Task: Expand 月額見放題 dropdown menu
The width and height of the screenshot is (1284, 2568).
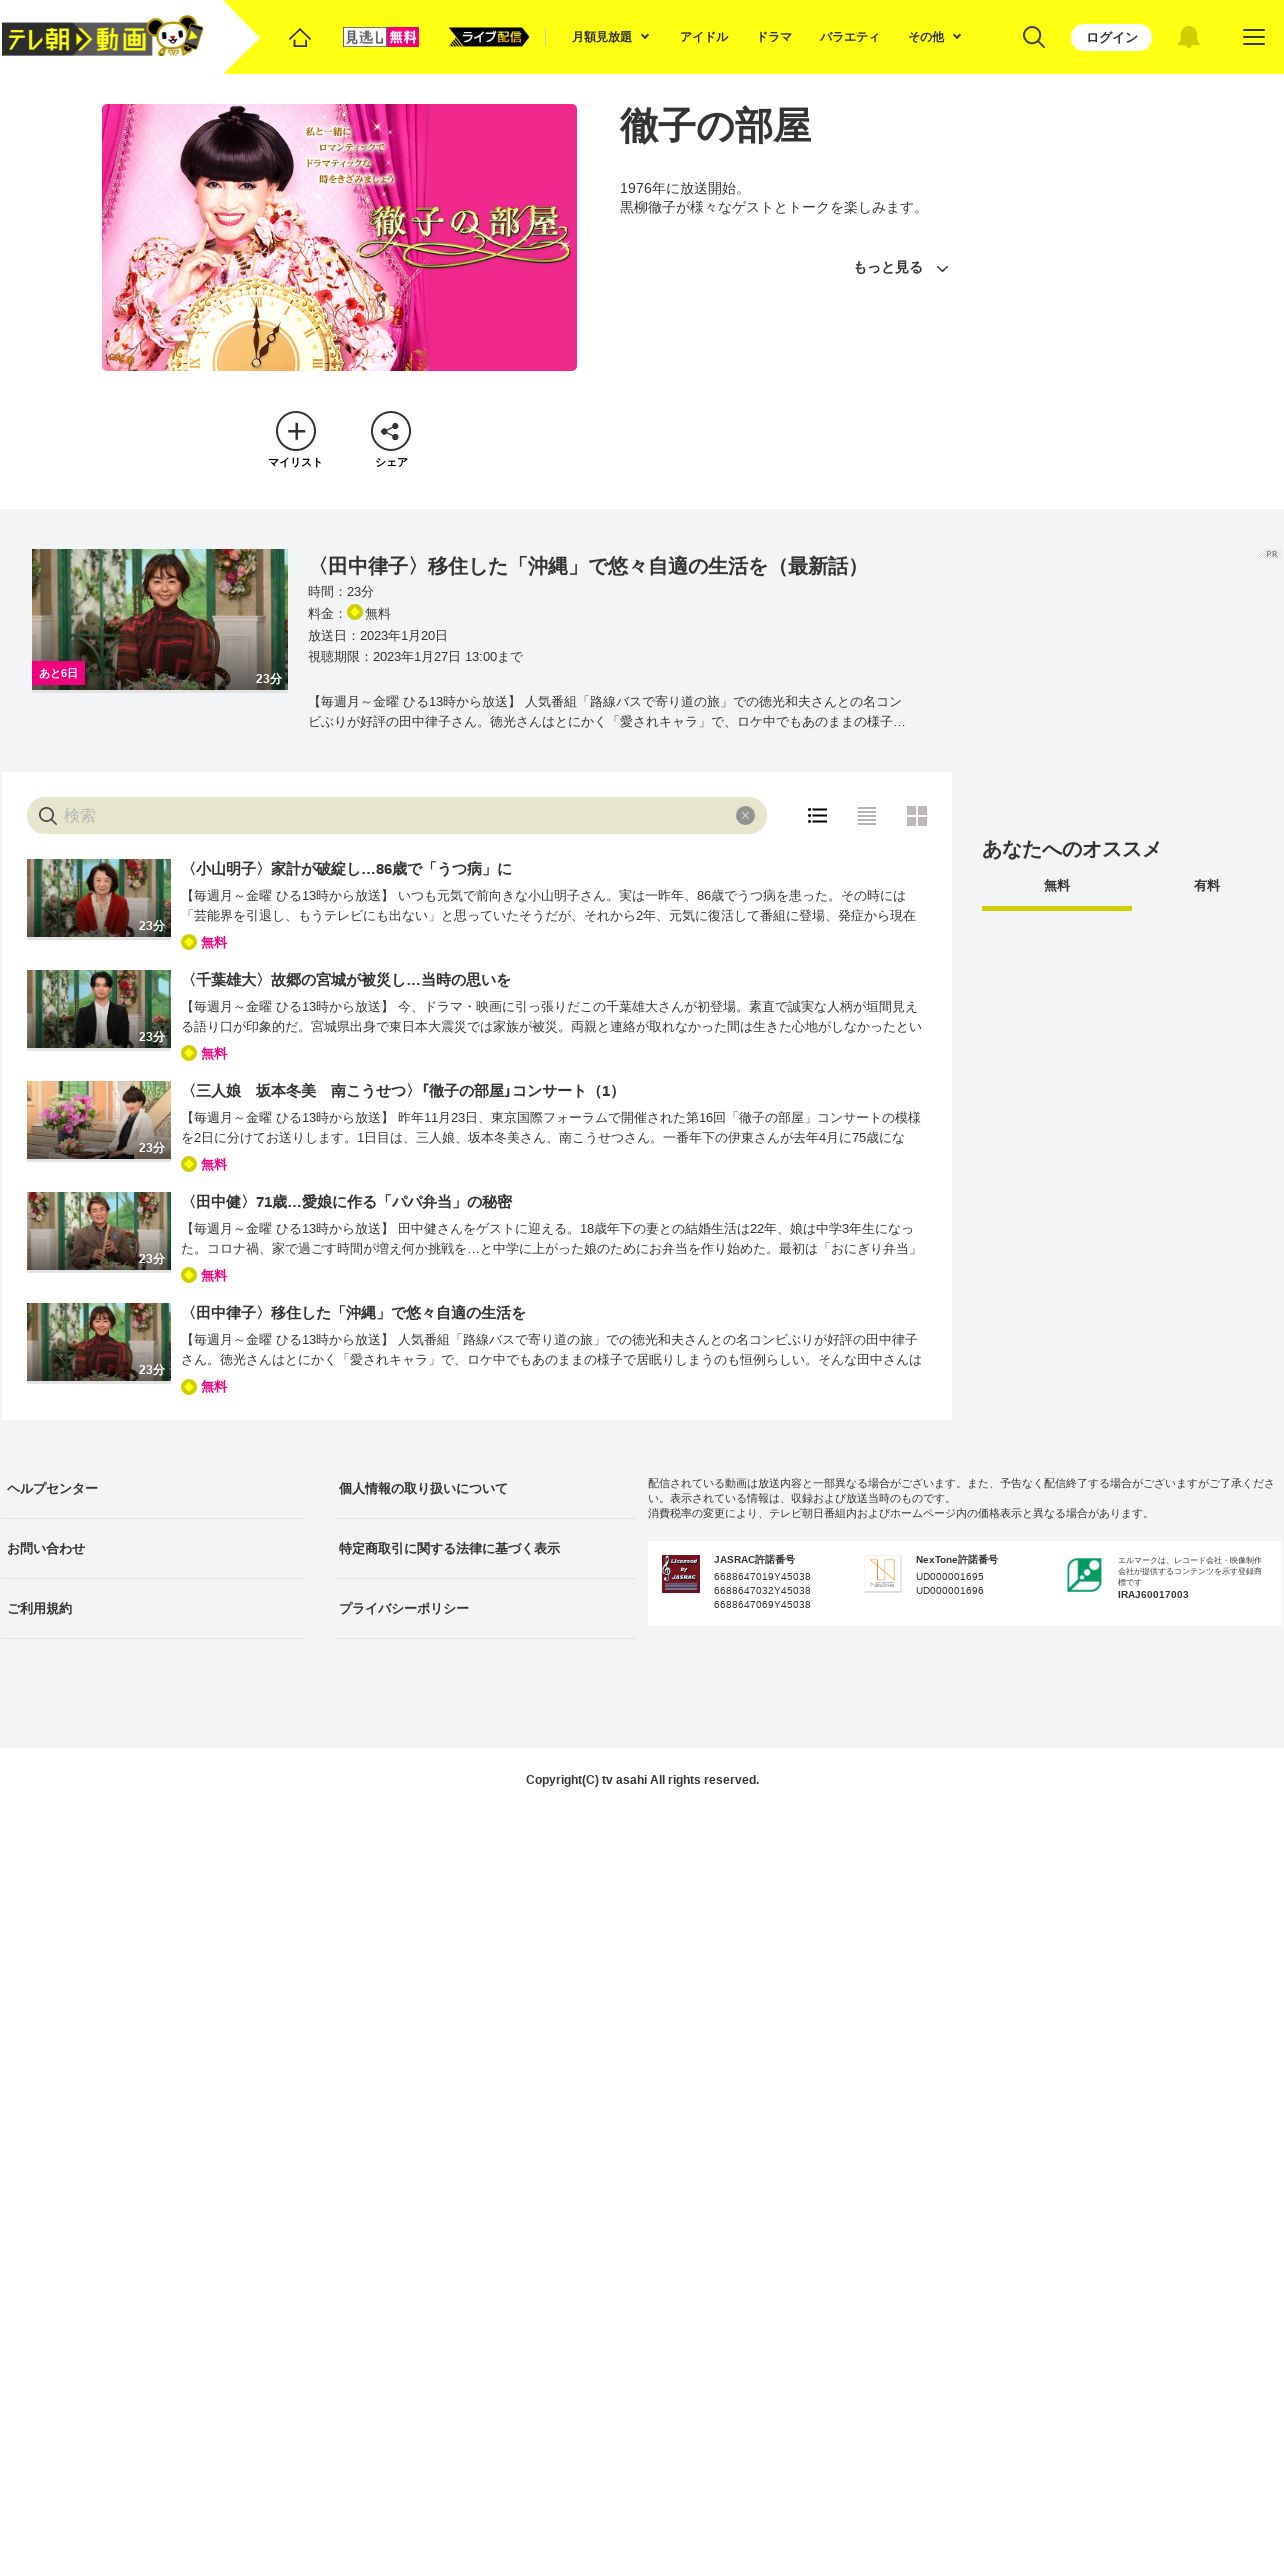Action: (610, 37)
